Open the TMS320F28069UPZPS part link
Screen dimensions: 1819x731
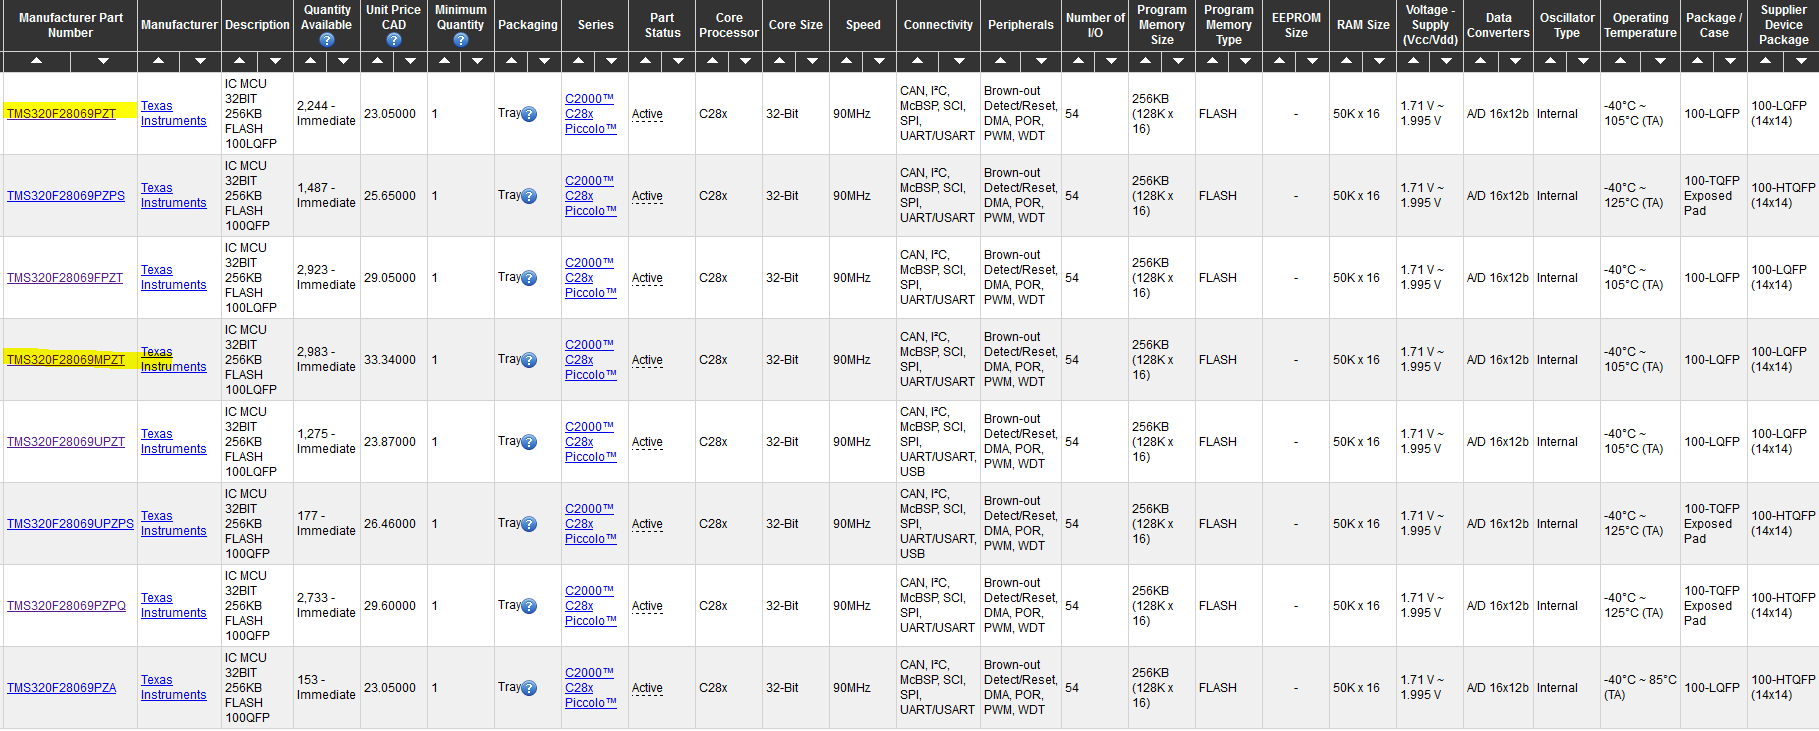[70, 524]
